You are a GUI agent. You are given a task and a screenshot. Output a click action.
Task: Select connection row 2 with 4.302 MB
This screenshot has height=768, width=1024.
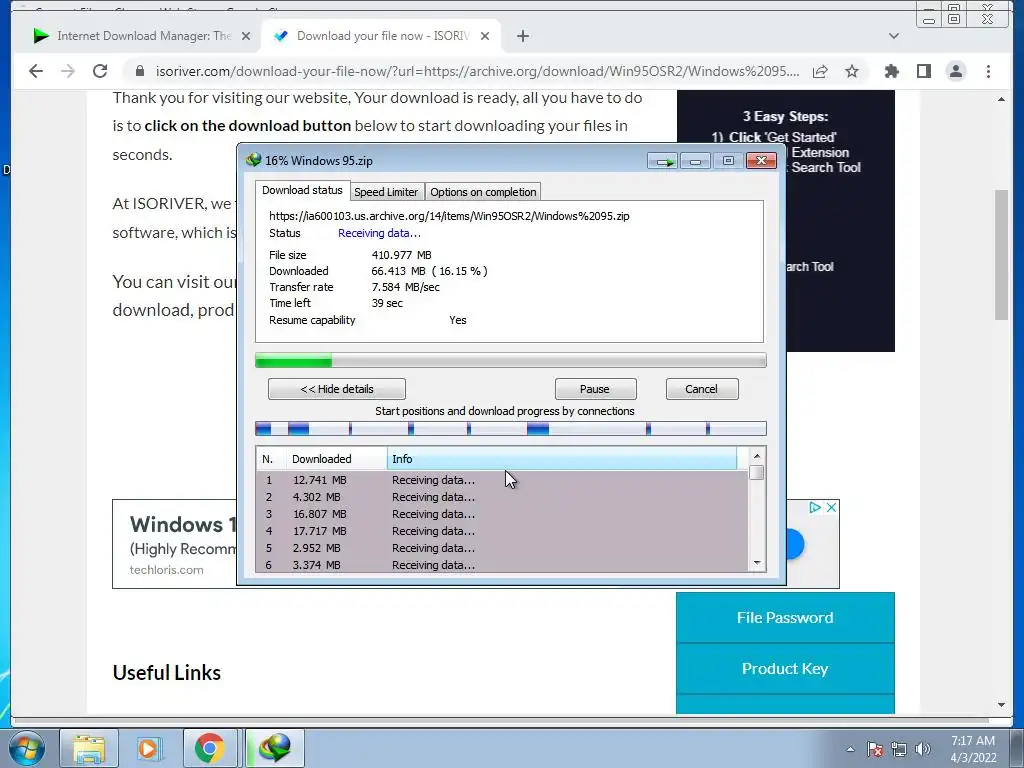(502, 497)
